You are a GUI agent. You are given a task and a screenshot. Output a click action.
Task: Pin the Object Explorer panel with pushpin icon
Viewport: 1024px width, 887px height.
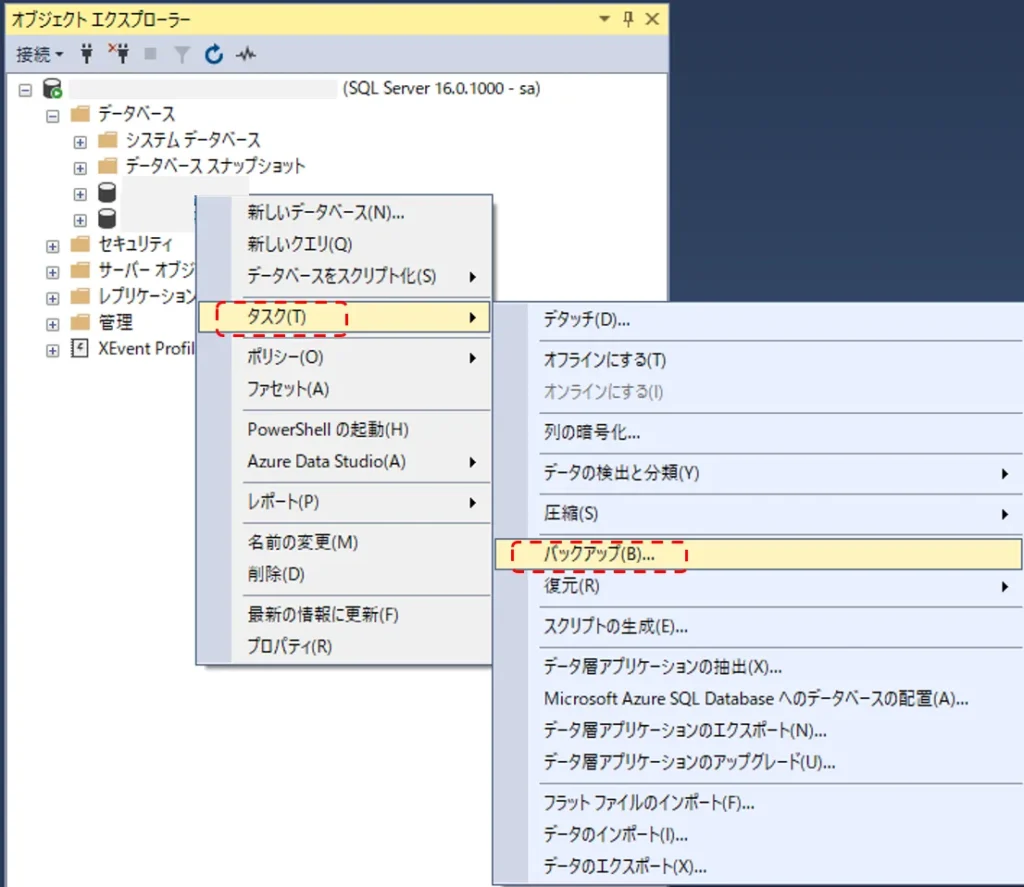628,19
